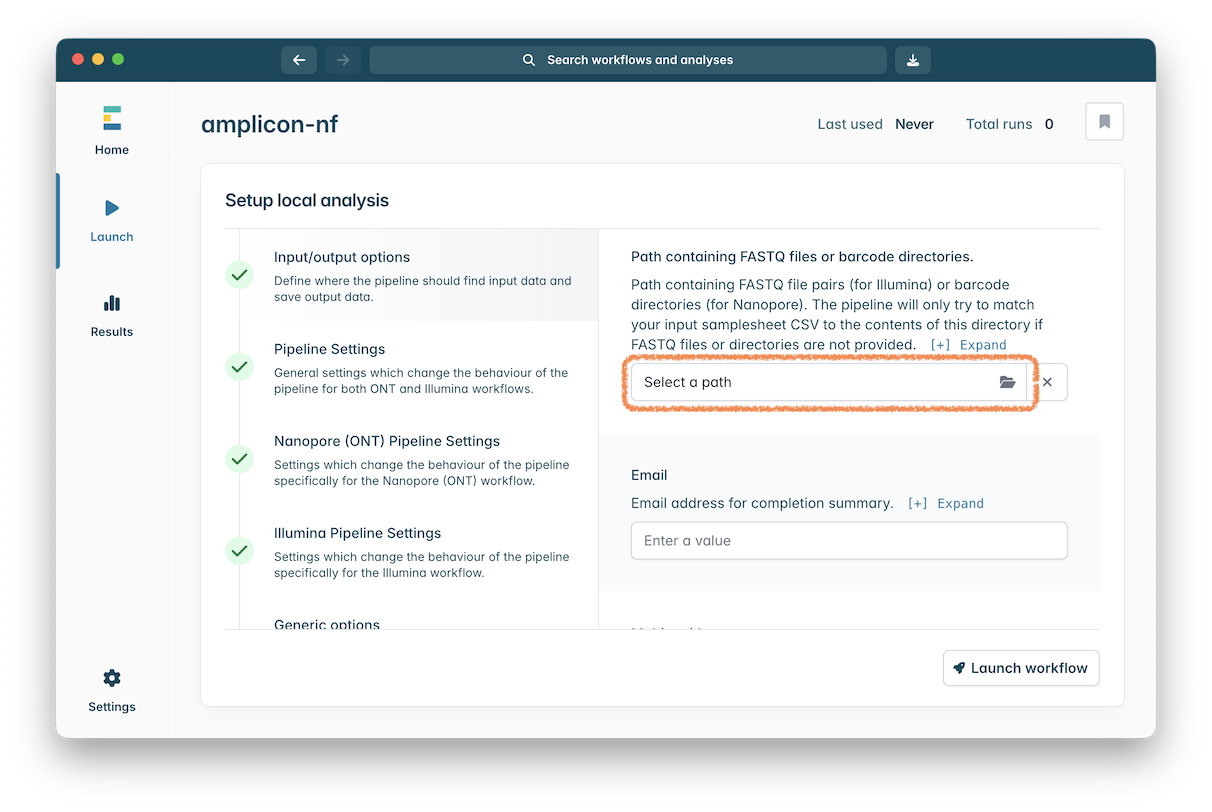The image size is (1212, 812).
Task: Go to Home in the sidebar
Action: 112,131
